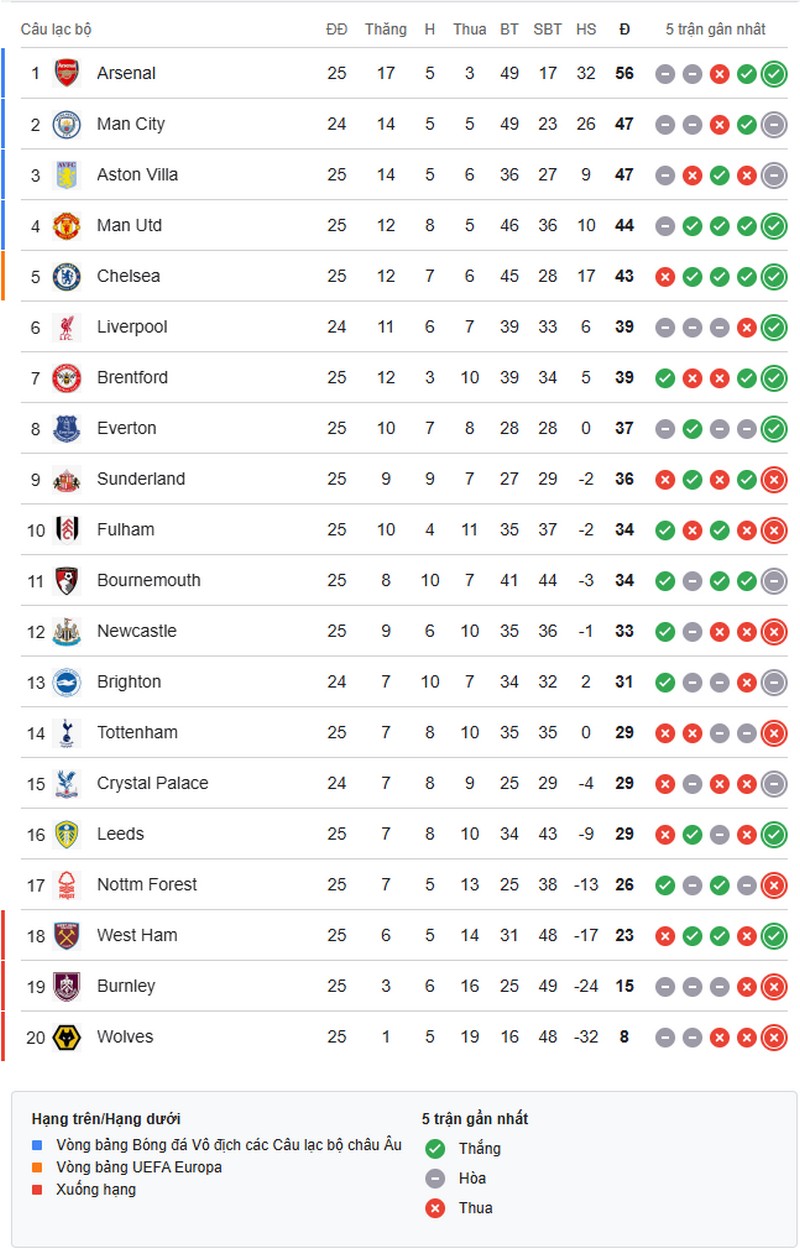Click the Chelsea club logo

pos(67,276)
